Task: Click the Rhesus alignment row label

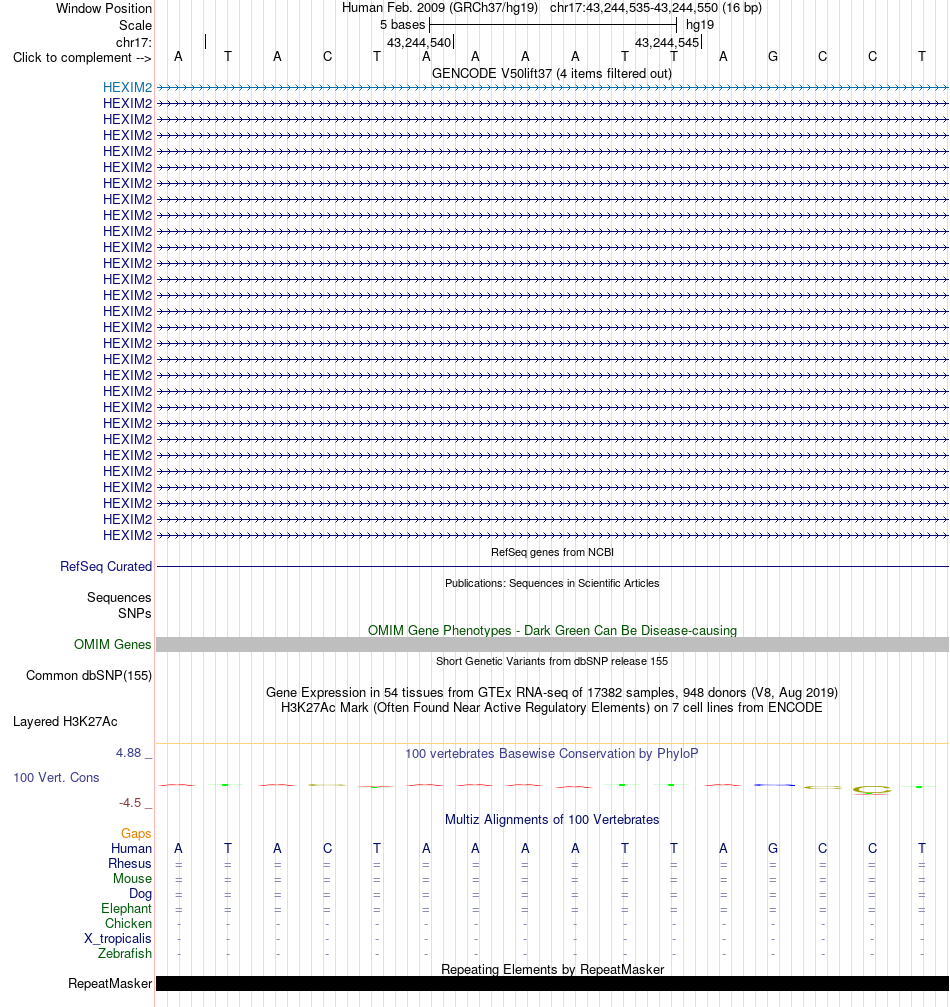Action: (x=130, y=864)
